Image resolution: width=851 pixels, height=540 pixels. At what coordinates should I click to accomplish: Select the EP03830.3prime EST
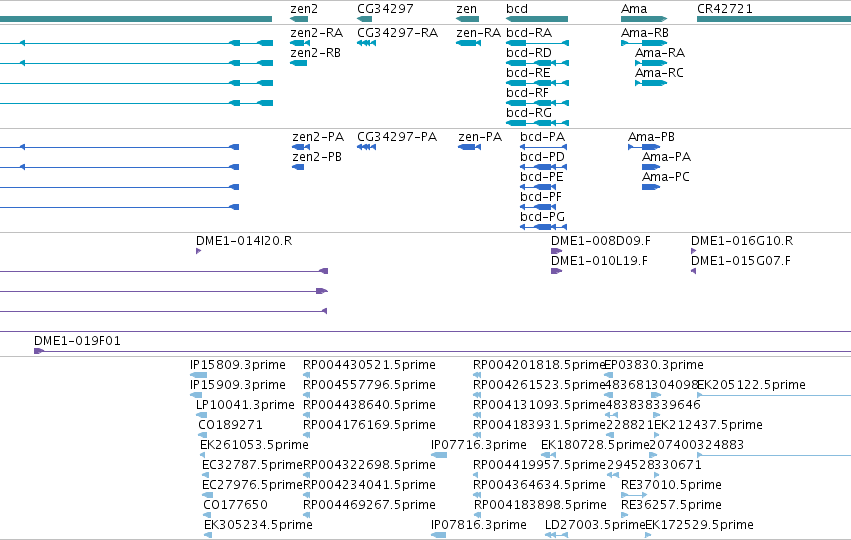tap(655, 365)
